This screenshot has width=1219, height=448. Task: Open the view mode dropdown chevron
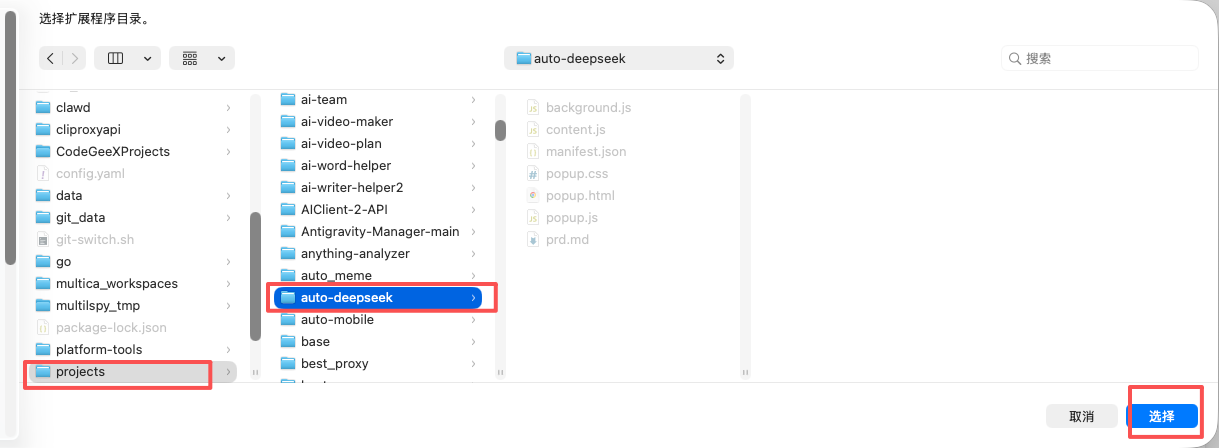[148, 59]
